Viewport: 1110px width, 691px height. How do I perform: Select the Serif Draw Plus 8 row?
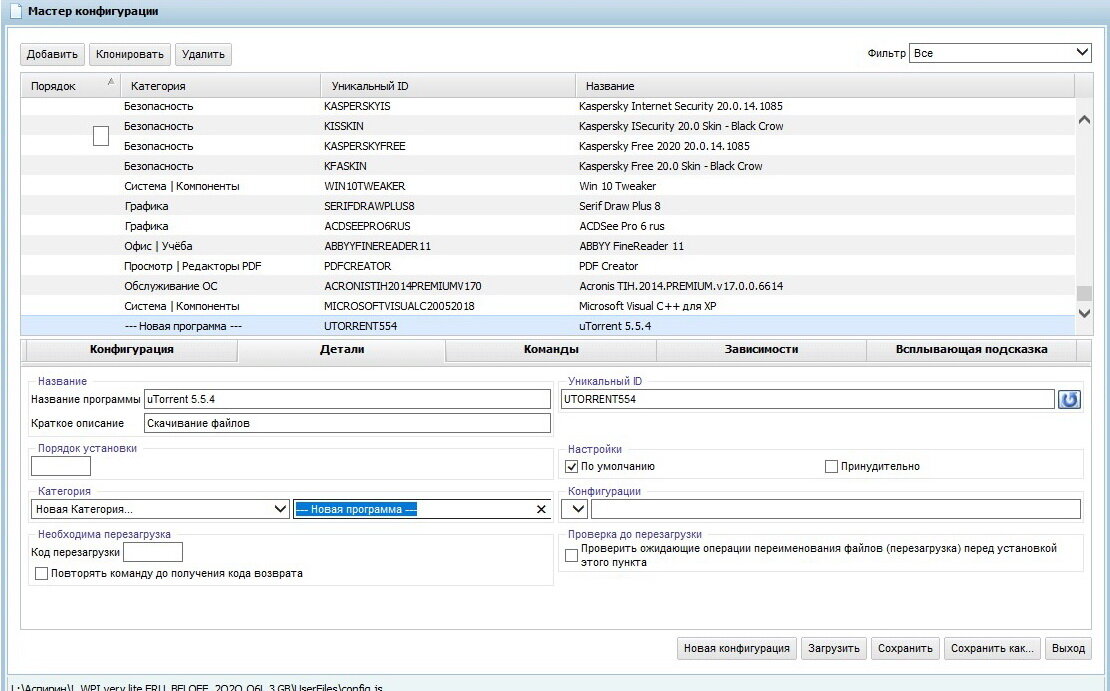(547, 206)
